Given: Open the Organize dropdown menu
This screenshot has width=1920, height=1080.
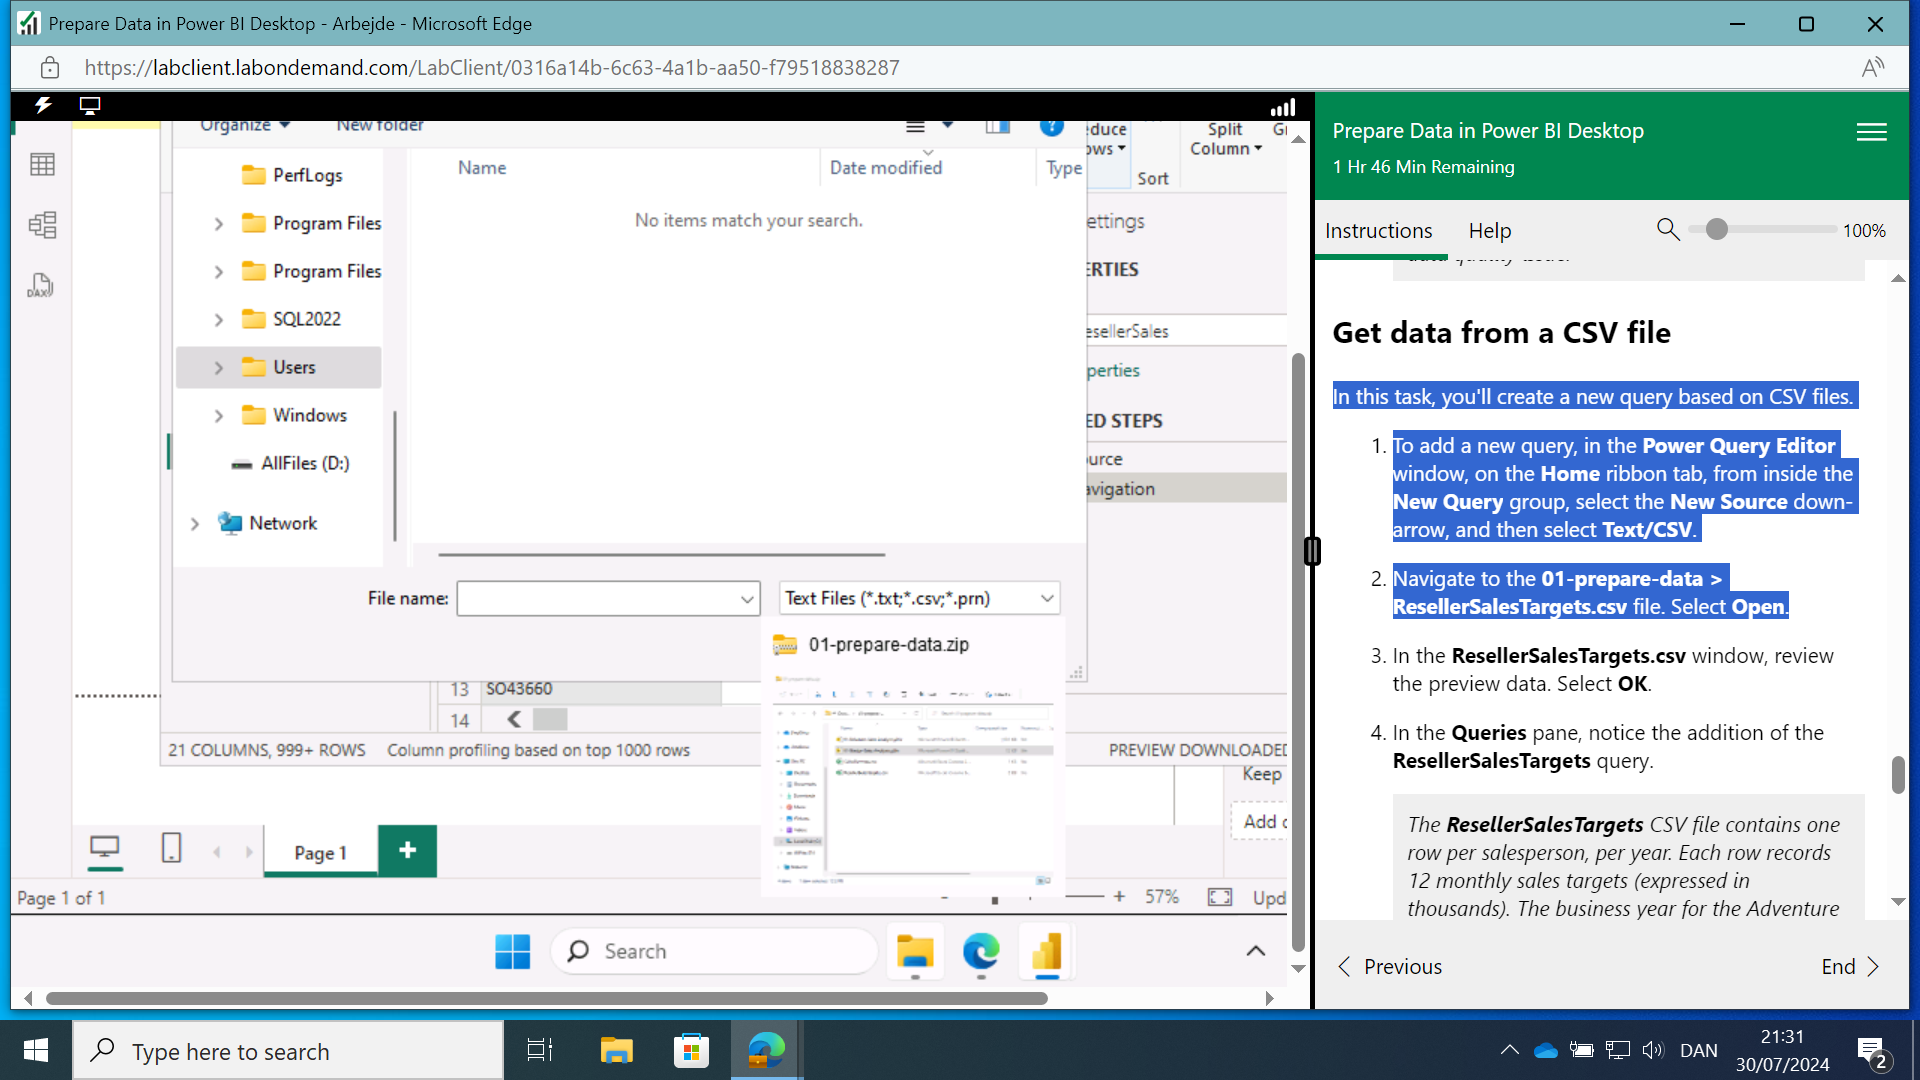Looking at the screenshot, I should tap(245, 126).
